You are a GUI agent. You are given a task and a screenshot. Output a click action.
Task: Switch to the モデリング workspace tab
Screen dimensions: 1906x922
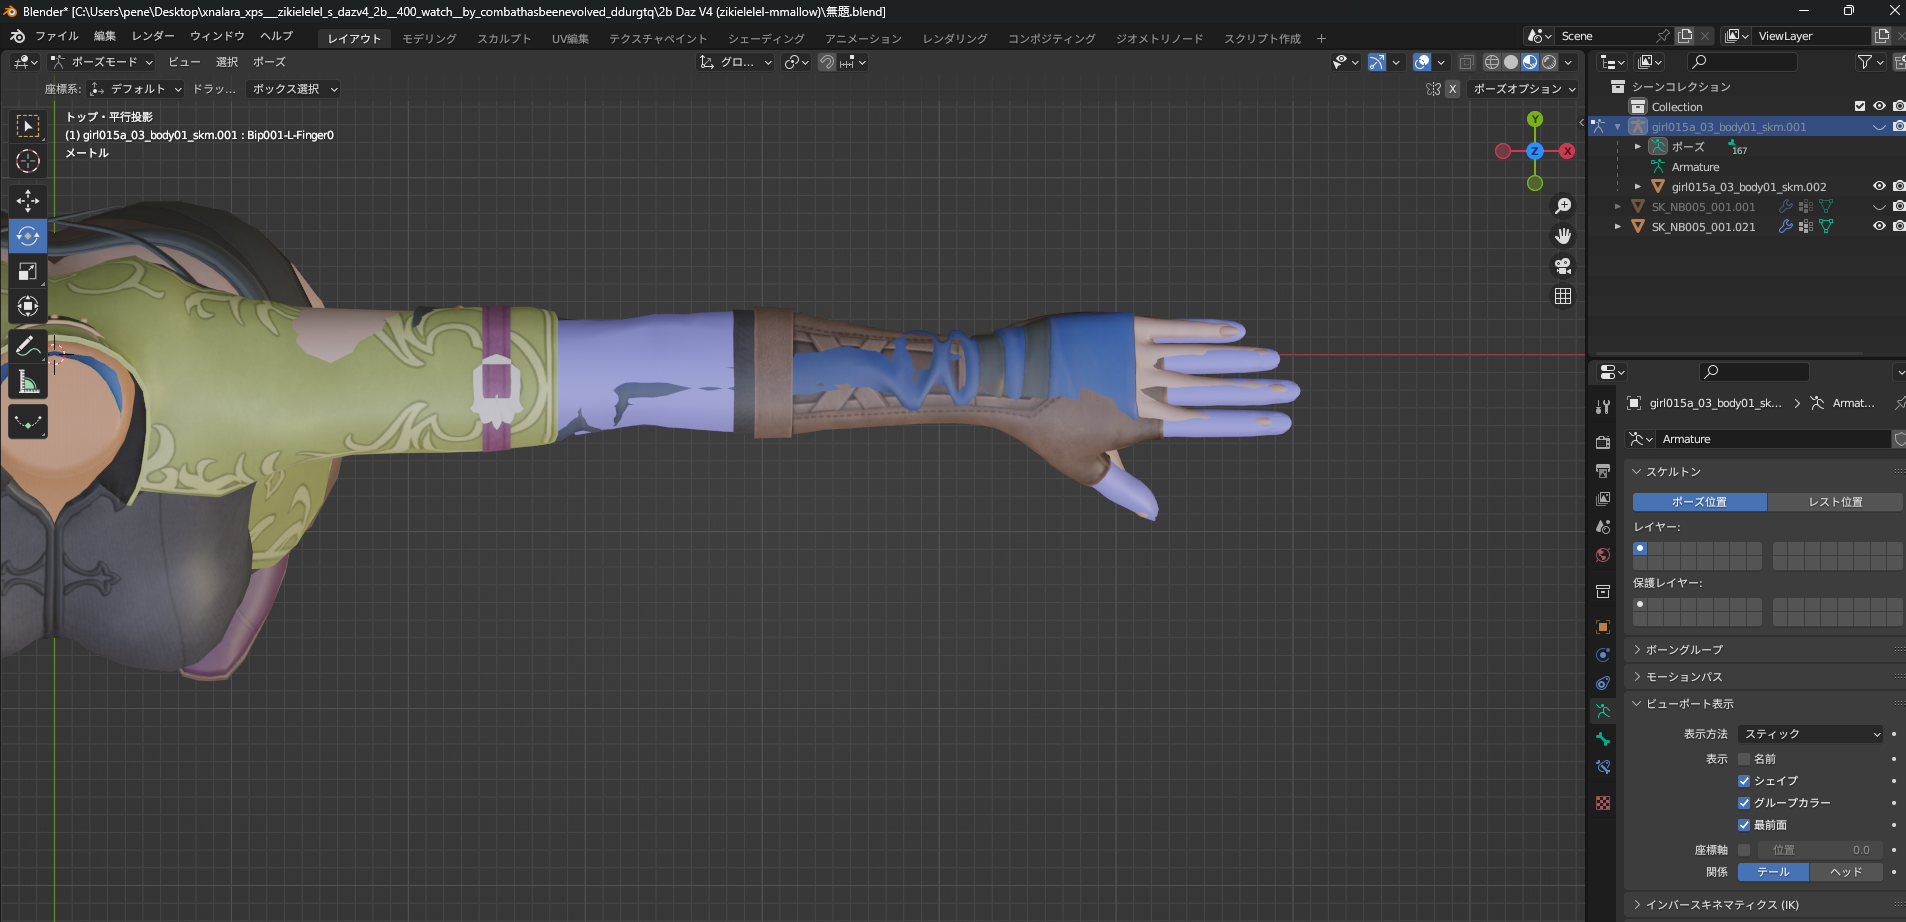pos(429,38)
